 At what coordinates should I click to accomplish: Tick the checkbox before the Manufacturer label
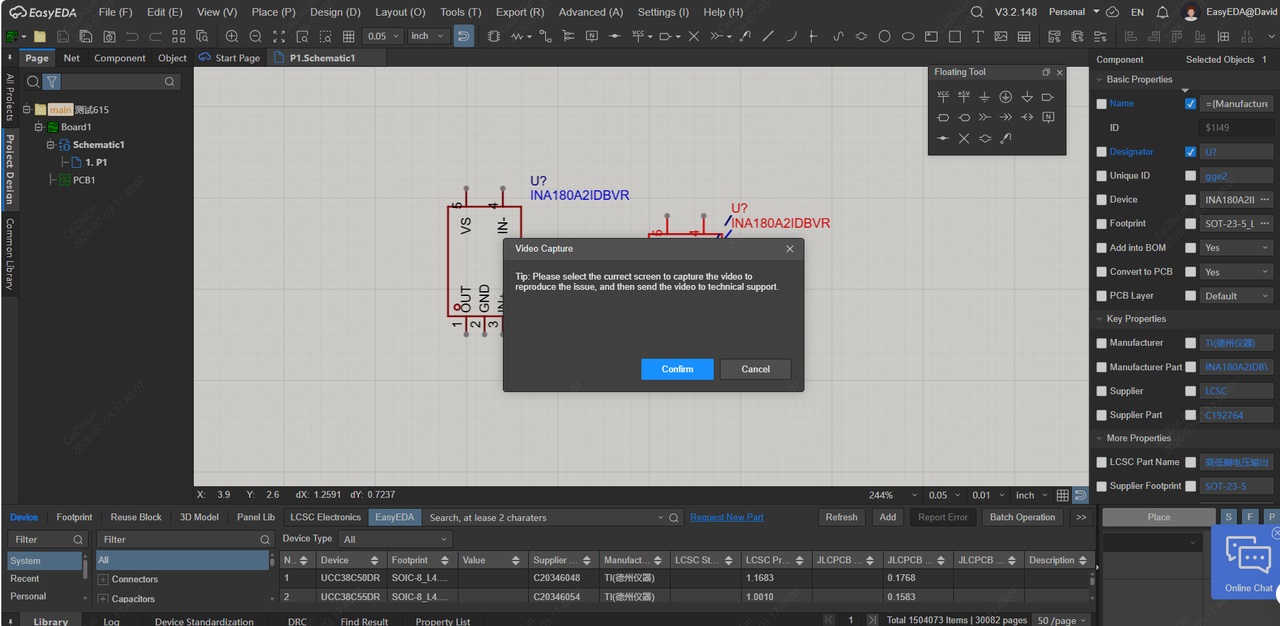coord(1101,343)
